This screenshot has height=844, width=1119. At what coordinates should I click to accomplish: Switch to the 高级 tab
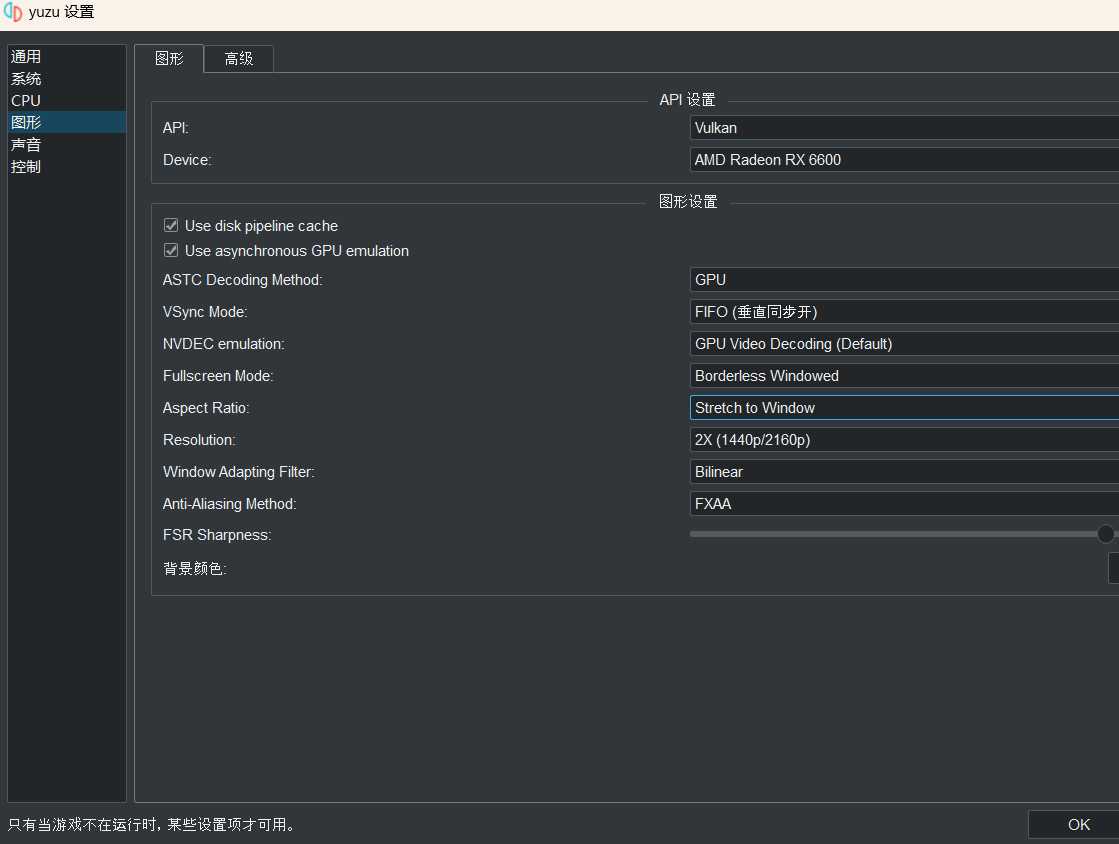pos(238,58)
